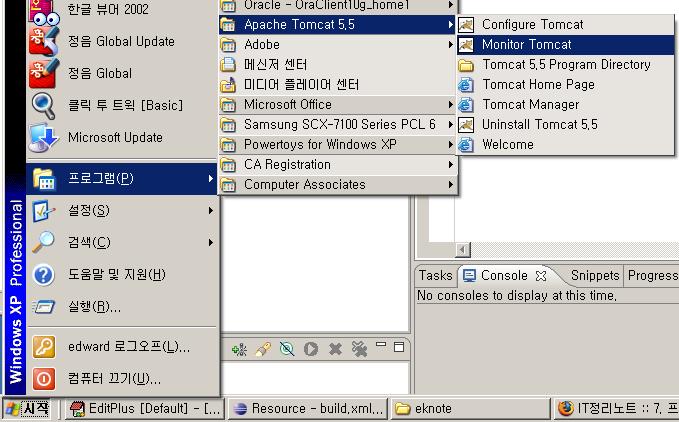Open the Welcome shortcut
This screenshot has width=679, height=422.
566,144
